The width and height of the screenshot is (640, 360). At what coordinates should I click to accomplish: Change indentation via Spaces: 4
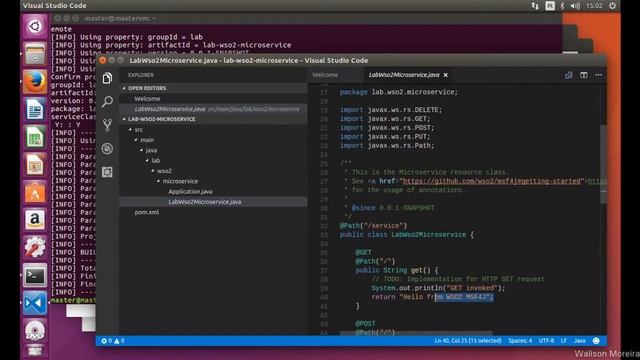point(520,340)
